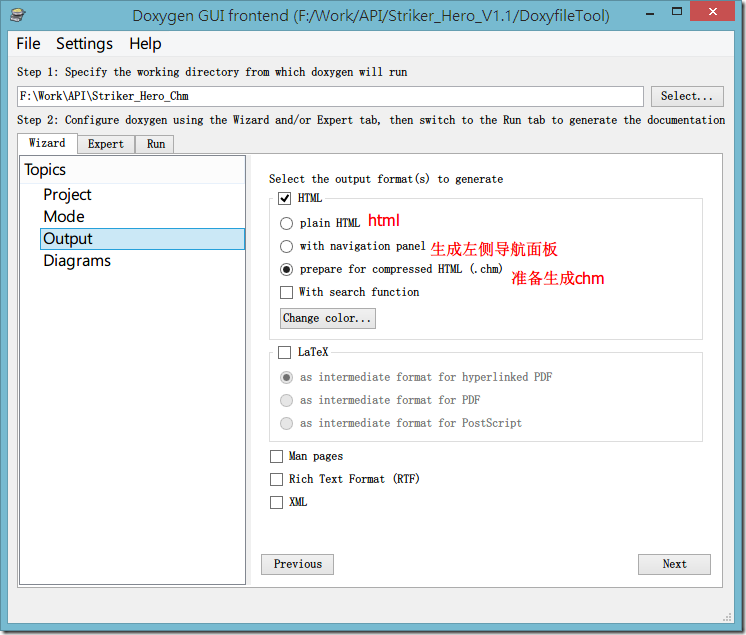The height and width of the screenshot is (635, 746).
Task: Click the Previous button
Action: pyautogui.click(x=297, y=564)
